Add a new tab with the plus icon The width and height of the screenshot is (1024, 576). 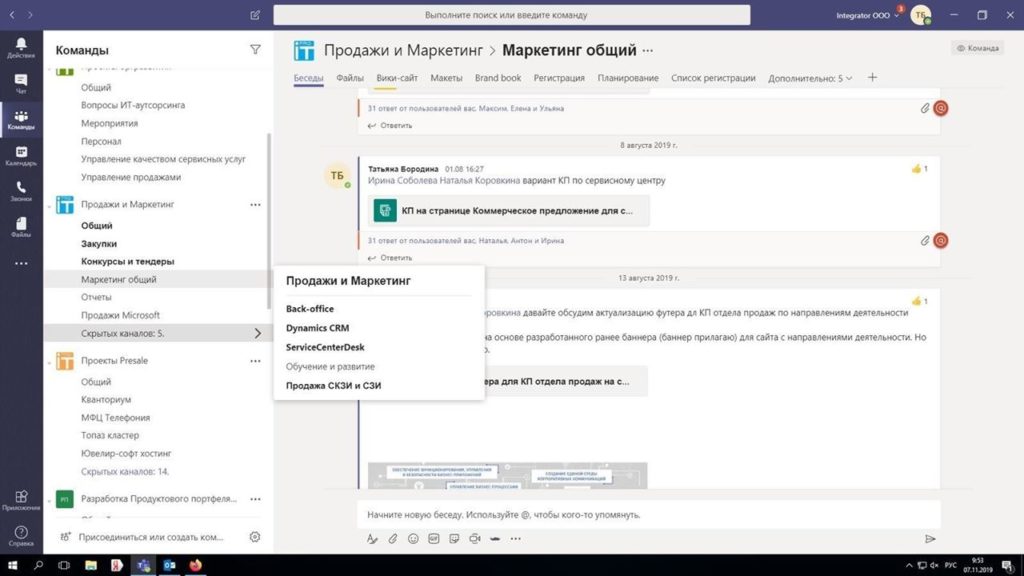point(872,77)
